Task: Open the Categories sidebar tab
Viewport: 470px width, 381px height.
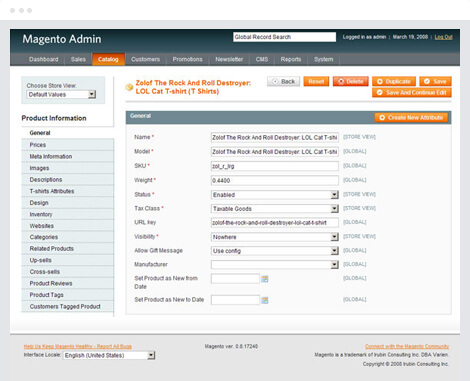Action: coord(67,237)
